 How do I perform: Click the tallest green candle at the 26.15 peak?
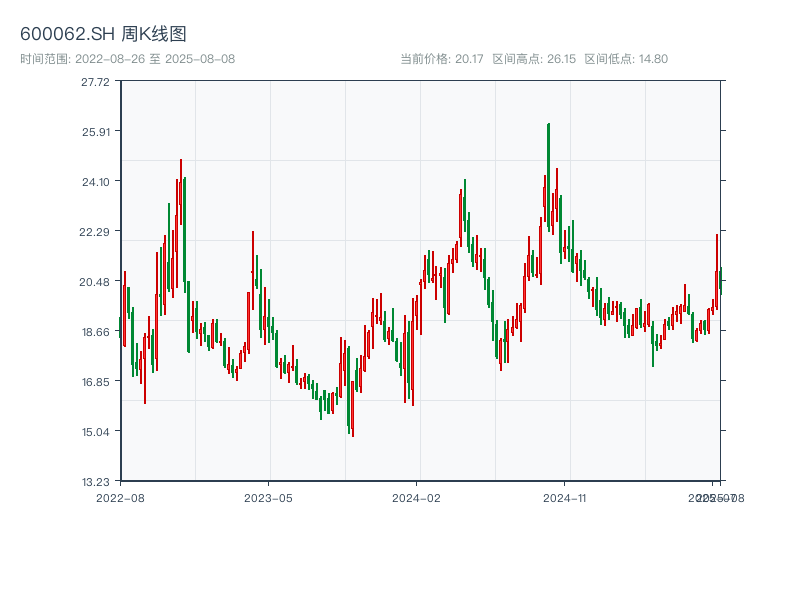pos(548,178)
